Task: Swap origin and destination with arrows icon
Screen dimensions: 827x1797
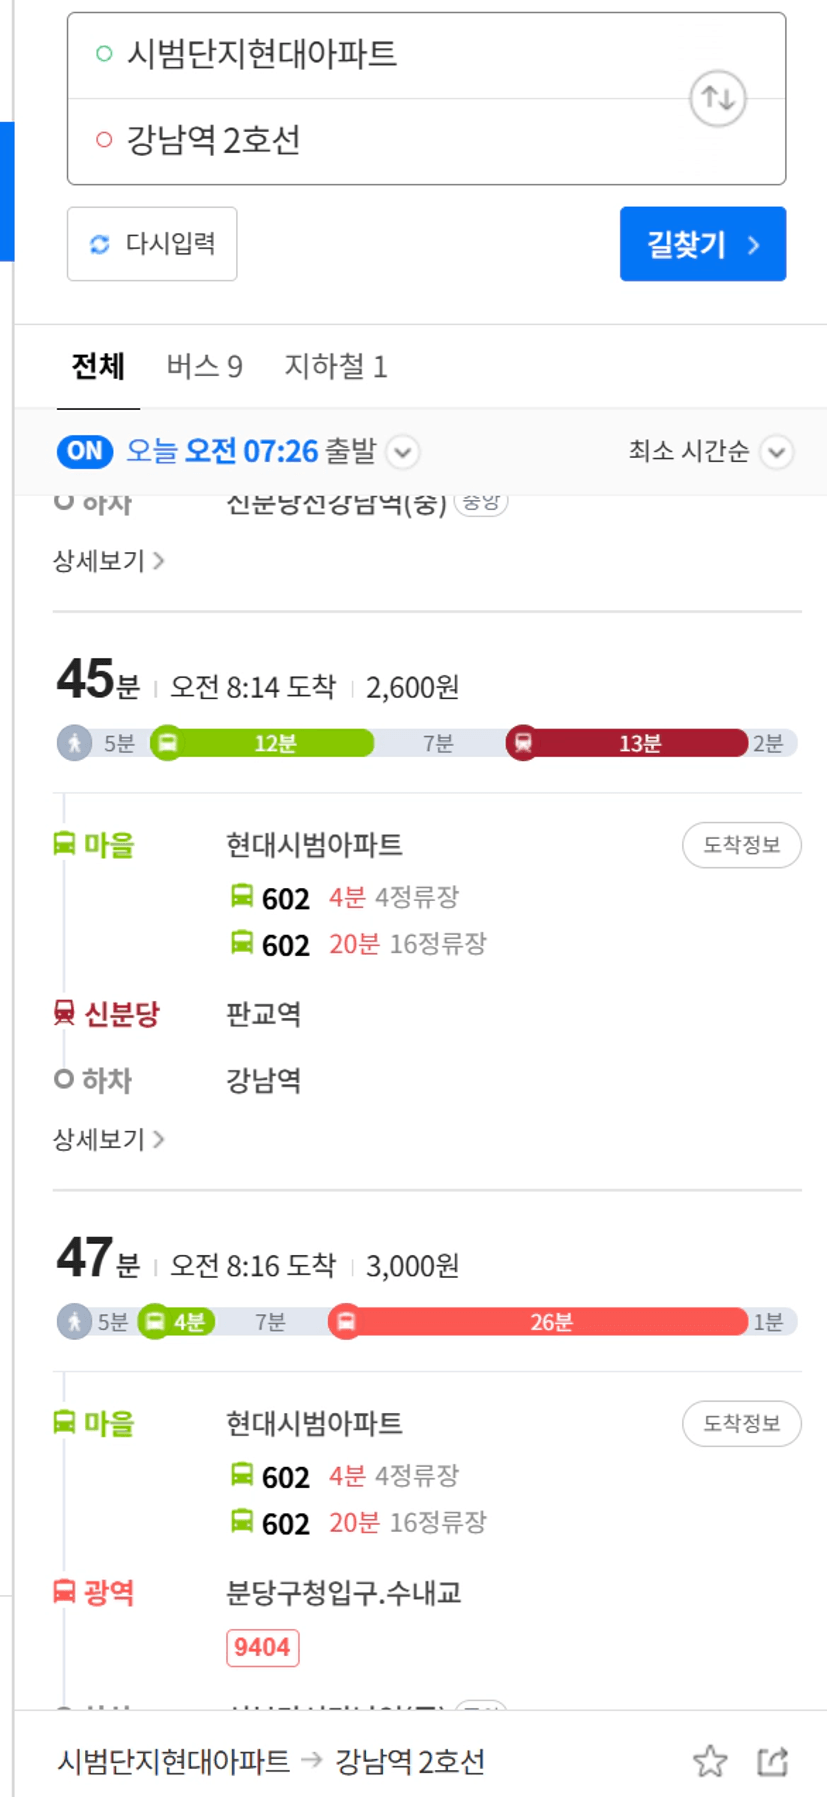Action: [x=717, y=98]
